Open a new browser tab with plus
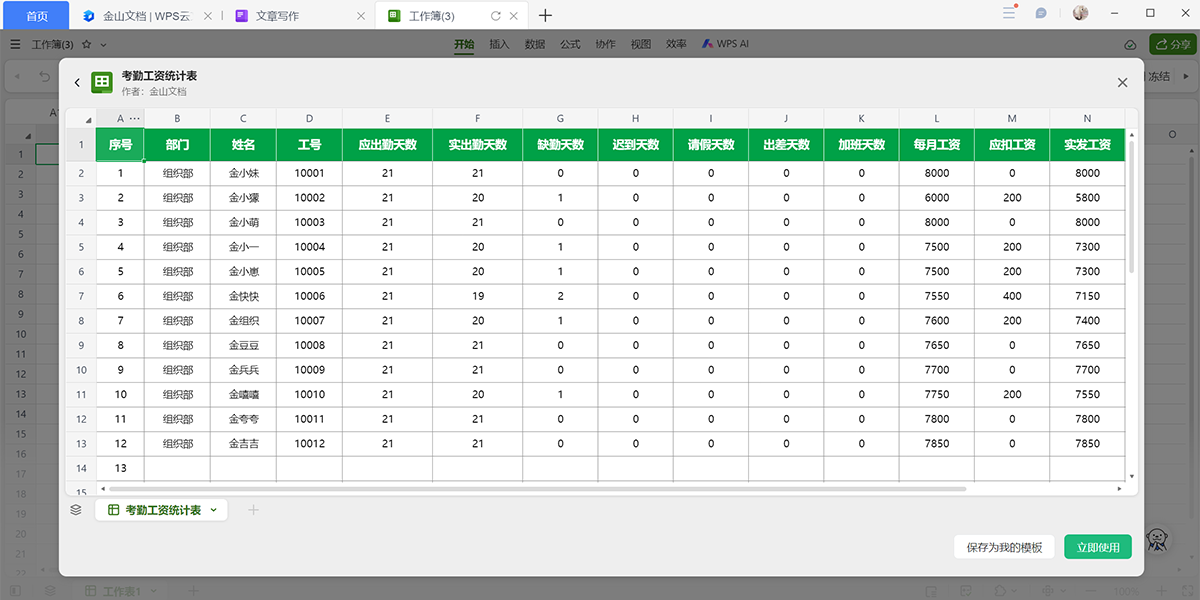 pyautogui.click(x=545, y=15)
